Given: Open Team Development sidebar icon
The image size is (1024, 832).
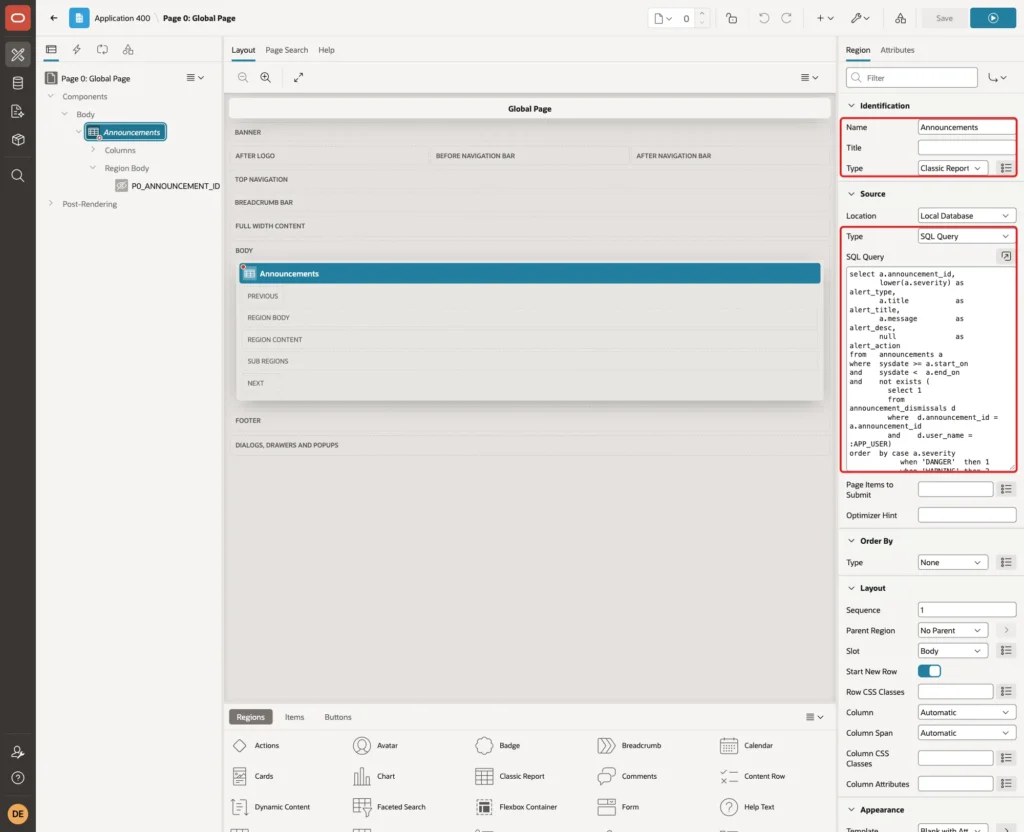Looking at the screenshot, I should pyautogui.click(x=18, y=111).
